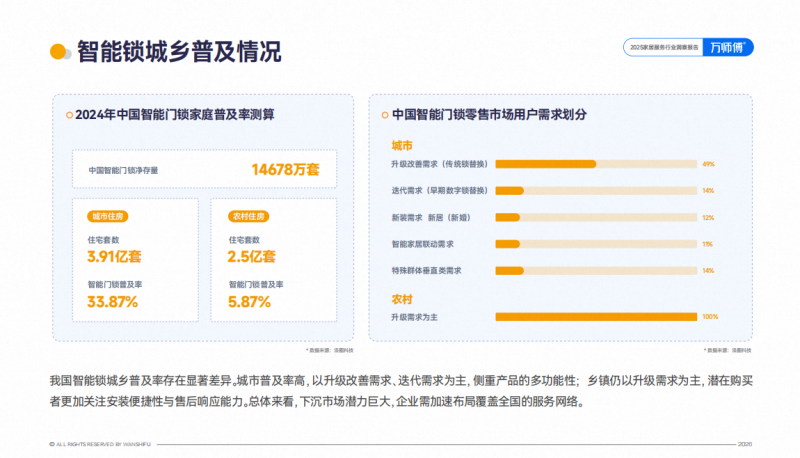This screenshot has height=458, width=800.
Task: Click the 万师傅 logo badge
Action: click(x=733, y=47)
